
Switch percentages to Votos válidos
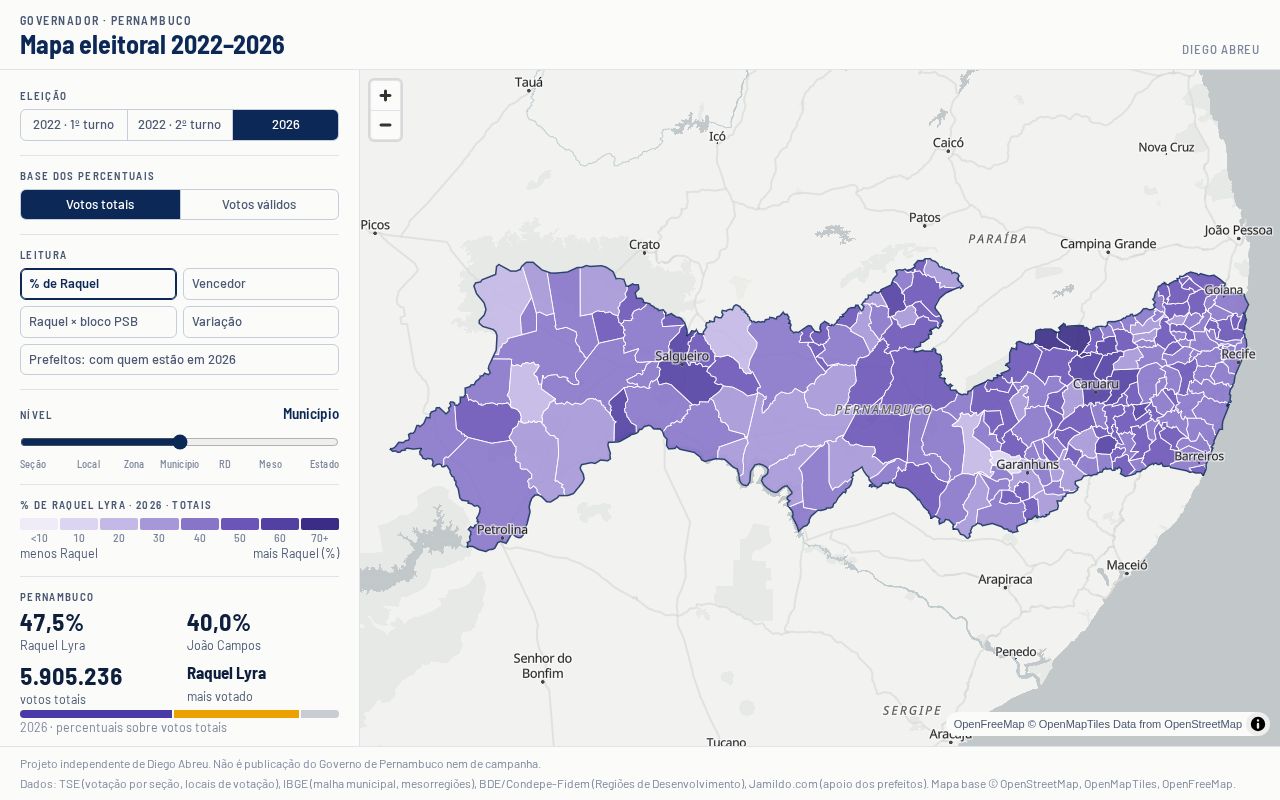[259, 205]
